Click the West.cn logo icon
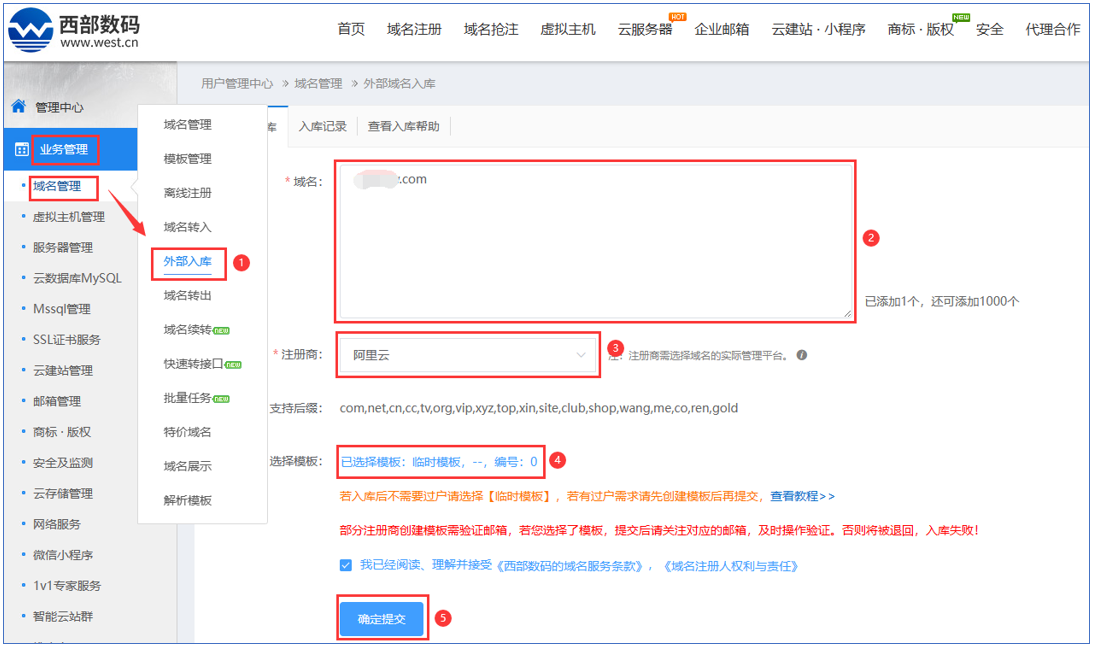Viewport: 1094px width, 648px height. (30, 29)
